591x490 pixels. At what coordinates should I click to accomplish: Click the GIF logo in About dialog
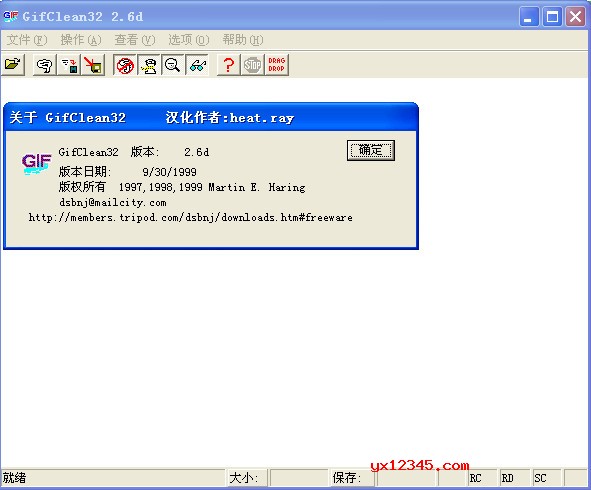[x=36, y=164]
